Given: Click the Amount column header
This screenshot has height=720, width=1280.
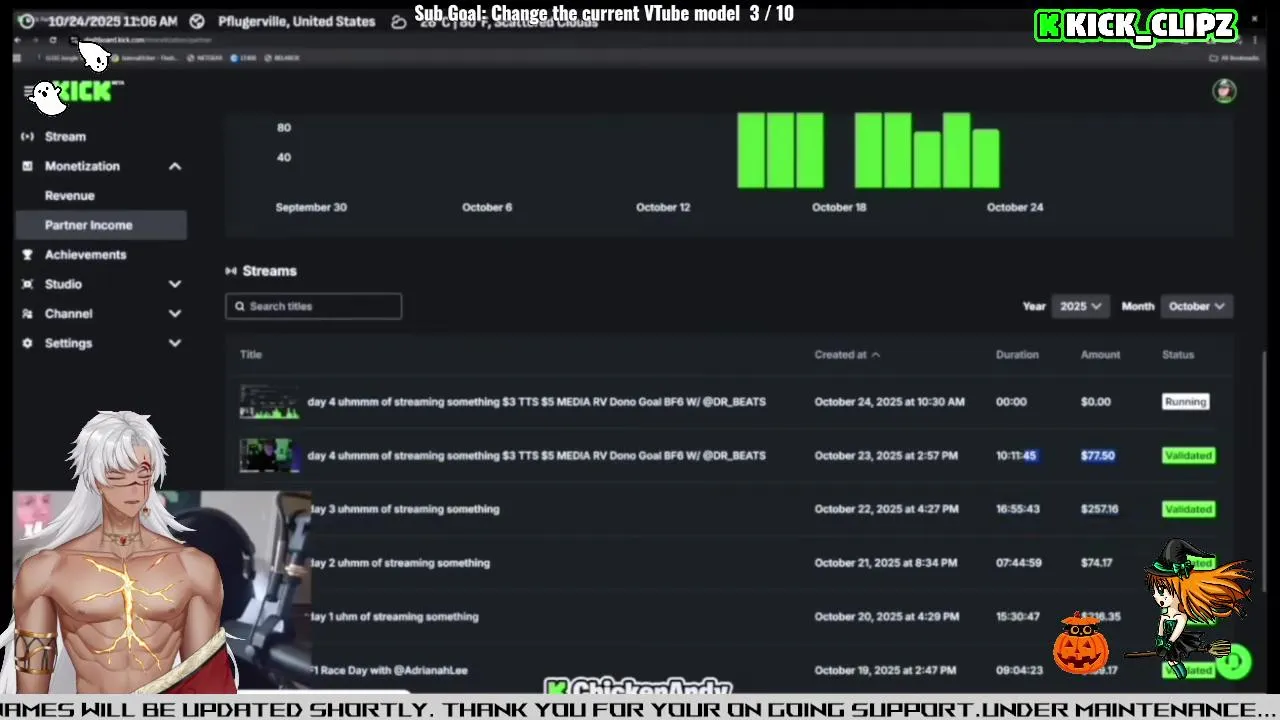Looking at the screenshot, I should (x=1100, y=355).
